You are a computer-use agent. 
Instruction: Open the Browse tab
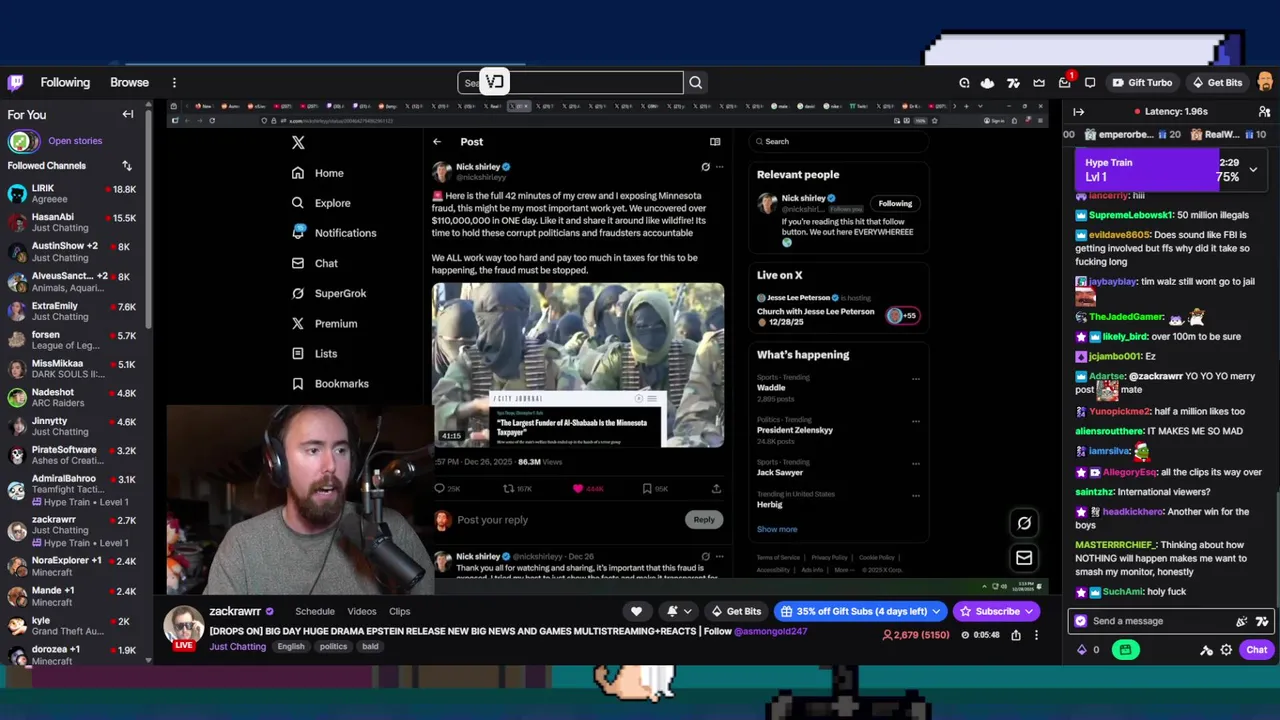point(129,83)
